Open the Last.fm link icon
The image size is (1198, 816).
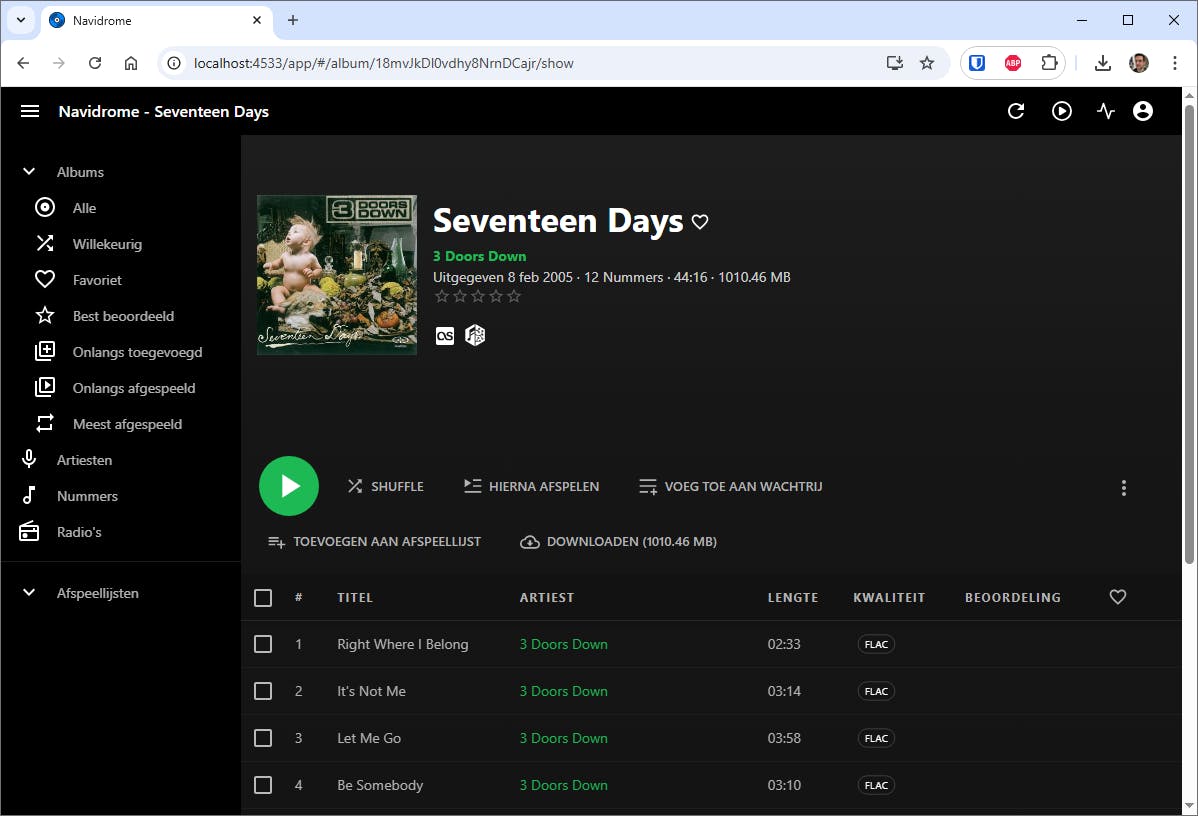(445, 335)
